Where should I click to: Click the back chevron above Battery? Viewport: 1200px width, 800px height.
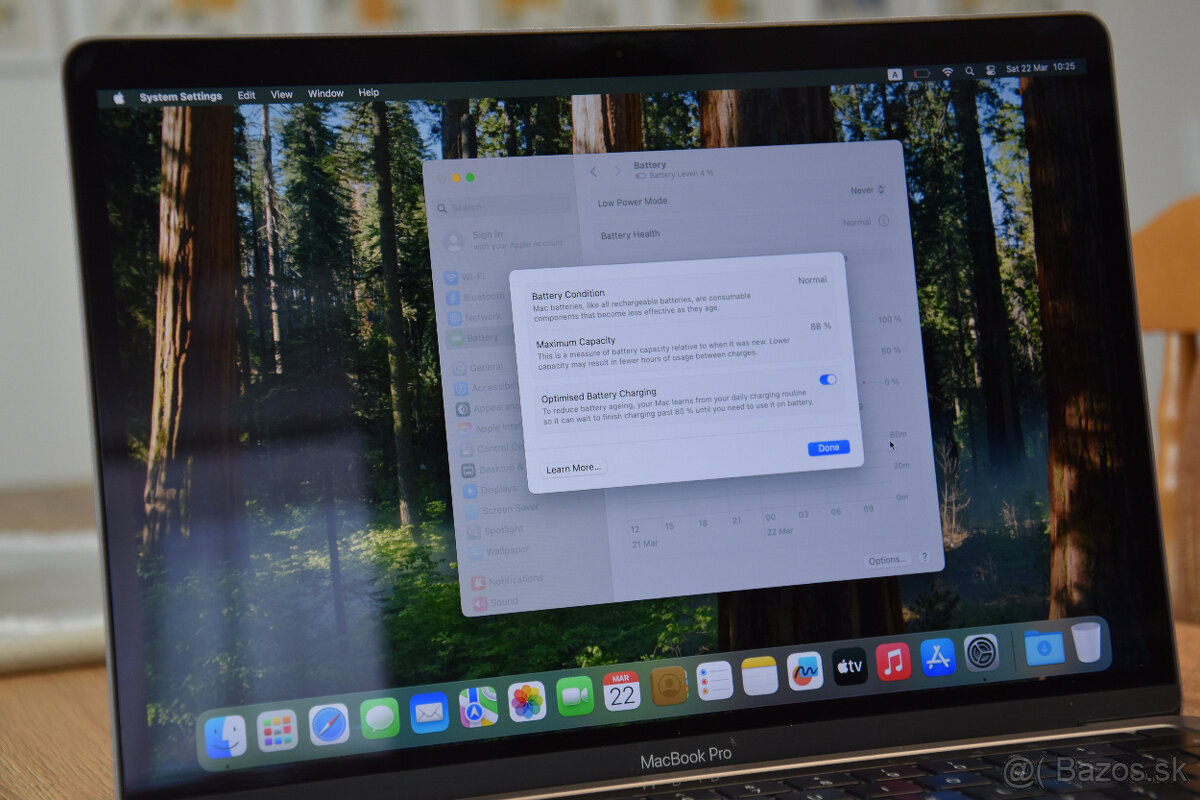[592, 172]
